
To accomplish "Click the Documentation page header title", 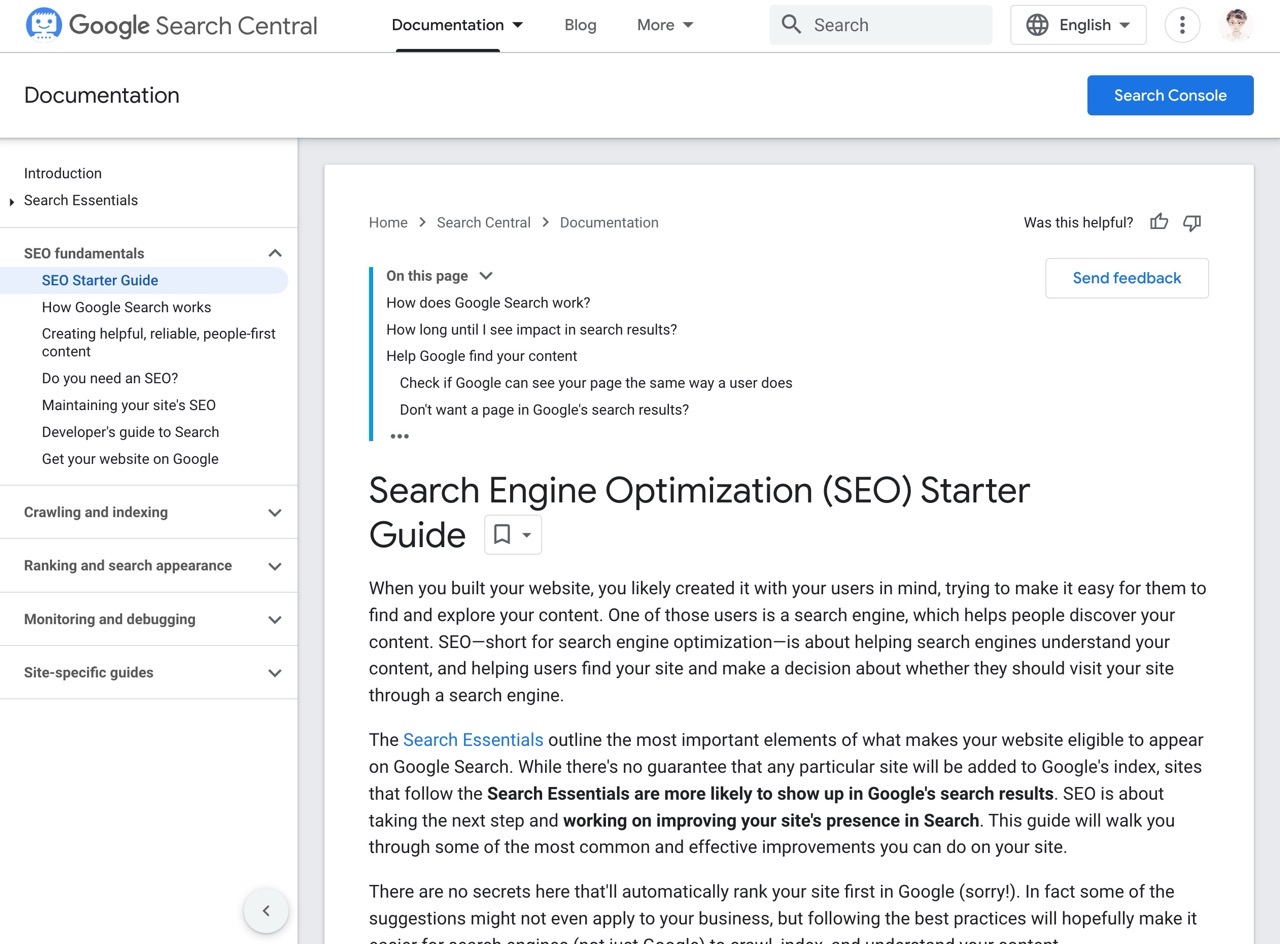I will (x=102, y=95).
